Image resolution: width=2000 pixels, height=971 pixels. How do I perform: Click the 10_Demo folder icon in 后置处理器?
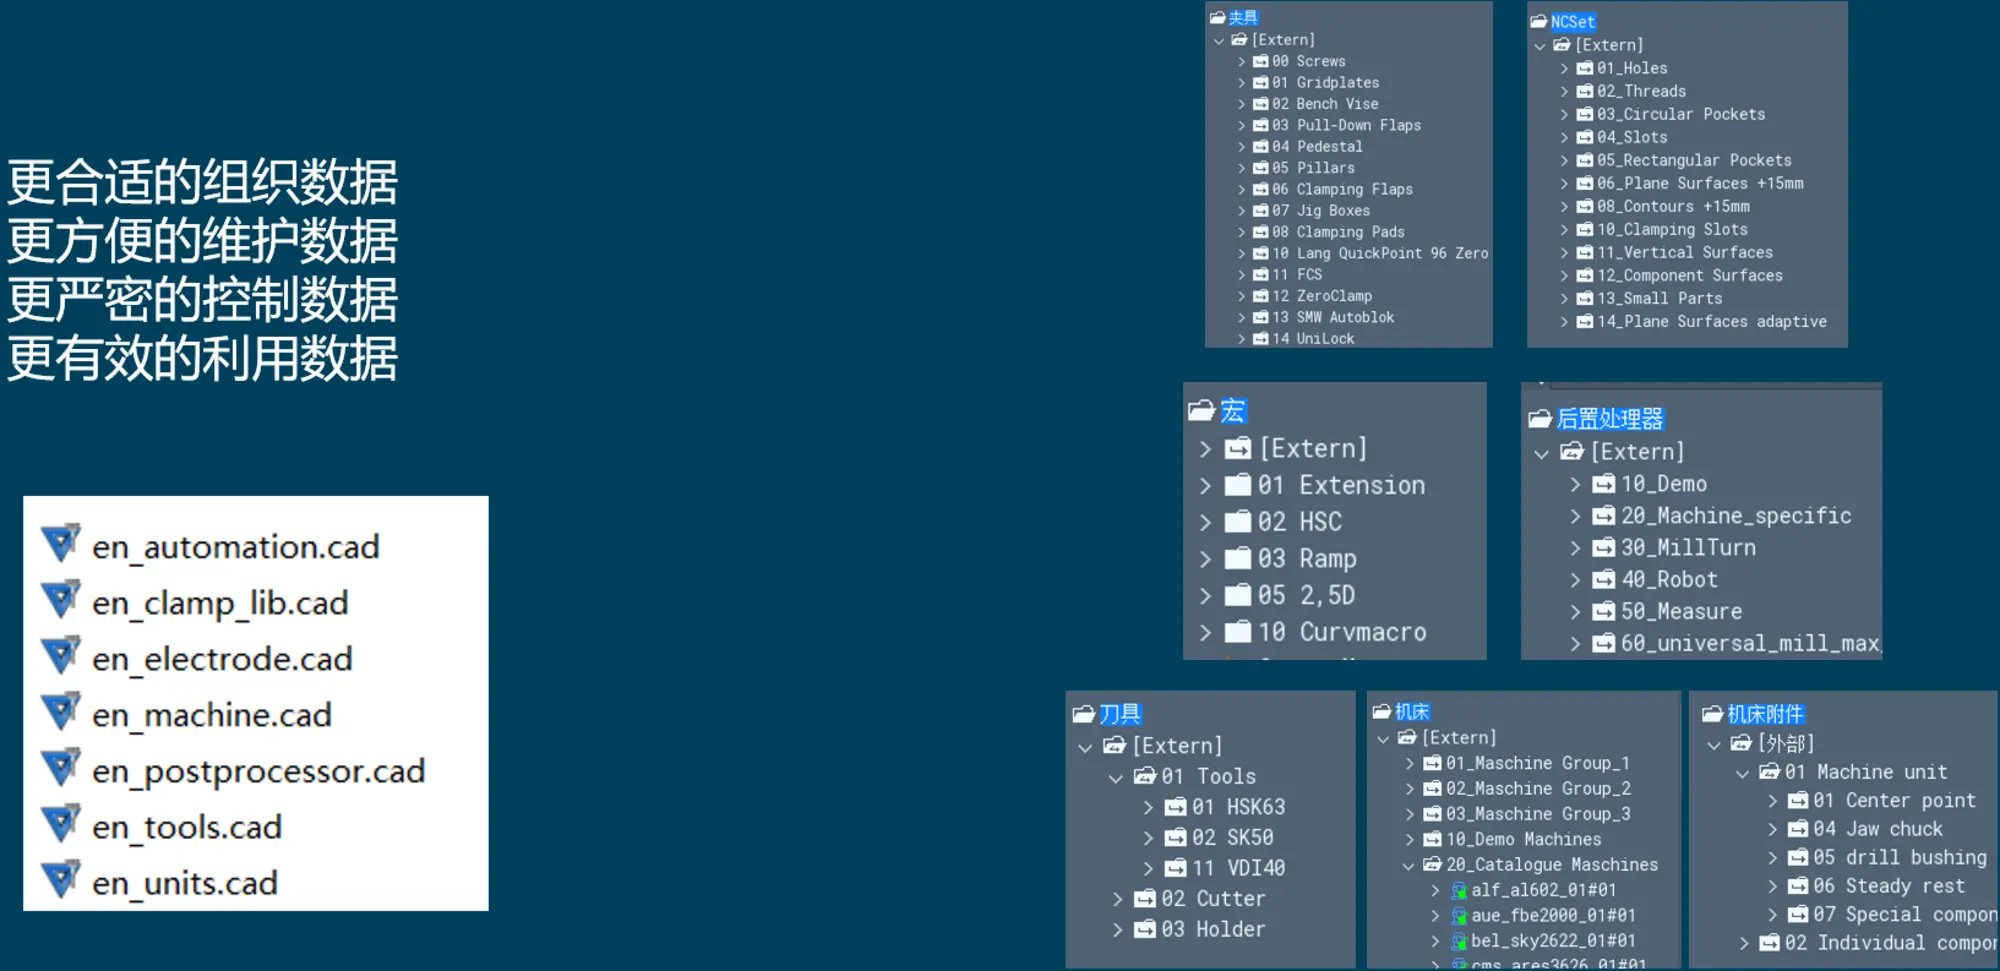(1604, 484)
